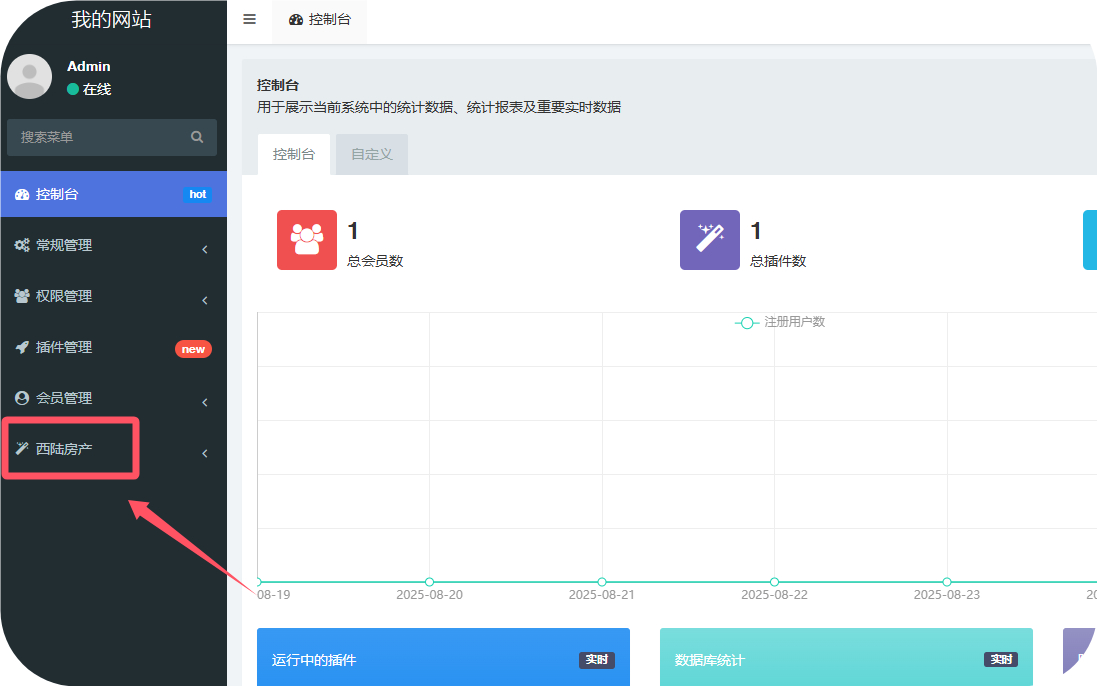Screen dimensions: 1097x686
Task: Click the rocket icon next to 插件管理
Action: tap(21, 347)
